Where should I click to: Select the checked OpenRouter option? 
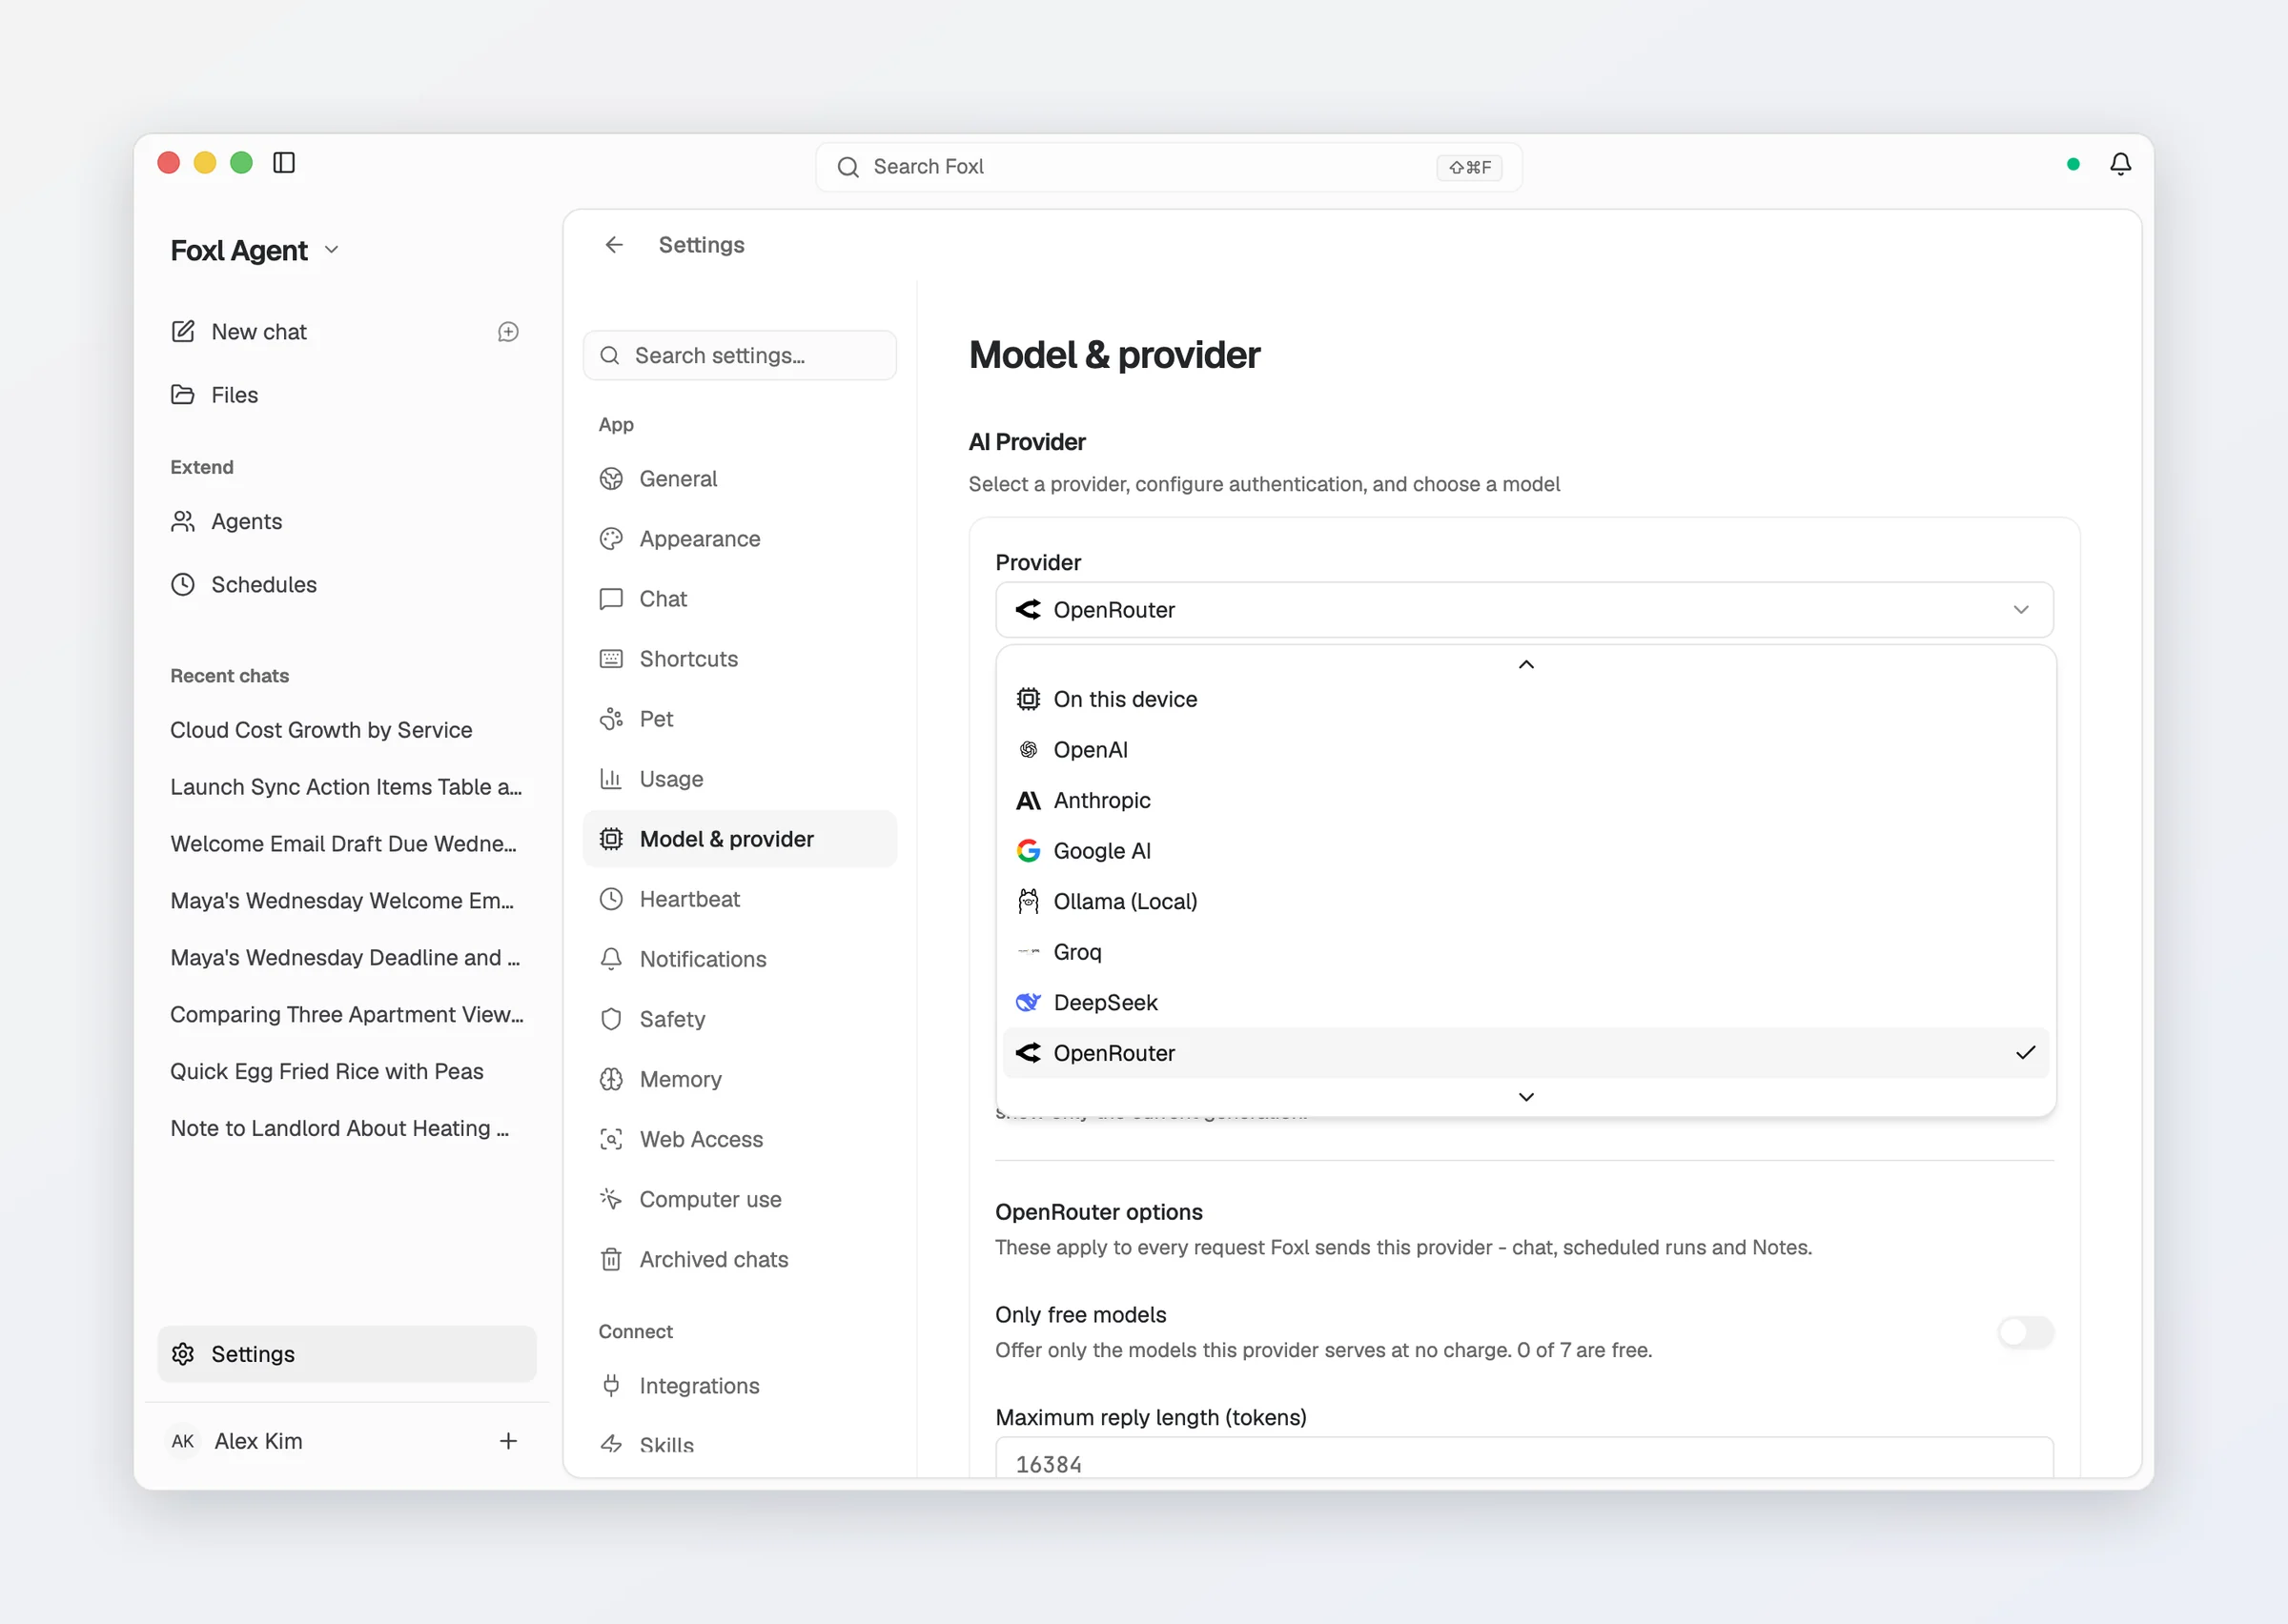pyautogui.click(x=1525, y=1053)
